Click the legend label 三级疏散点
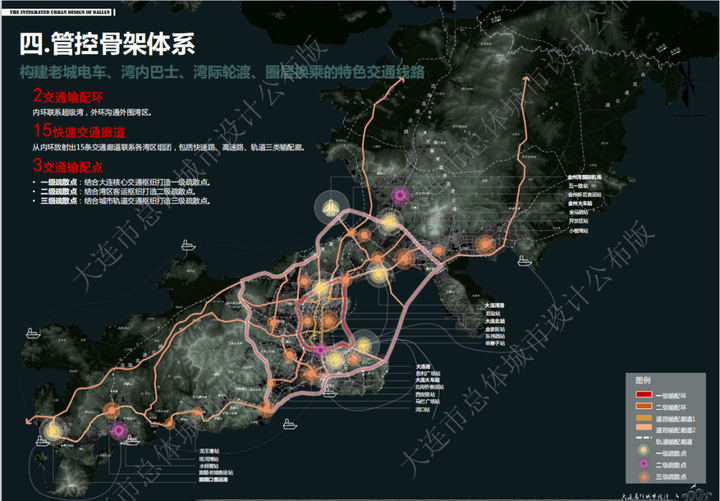Screen dimensions: 720x501 671,477
